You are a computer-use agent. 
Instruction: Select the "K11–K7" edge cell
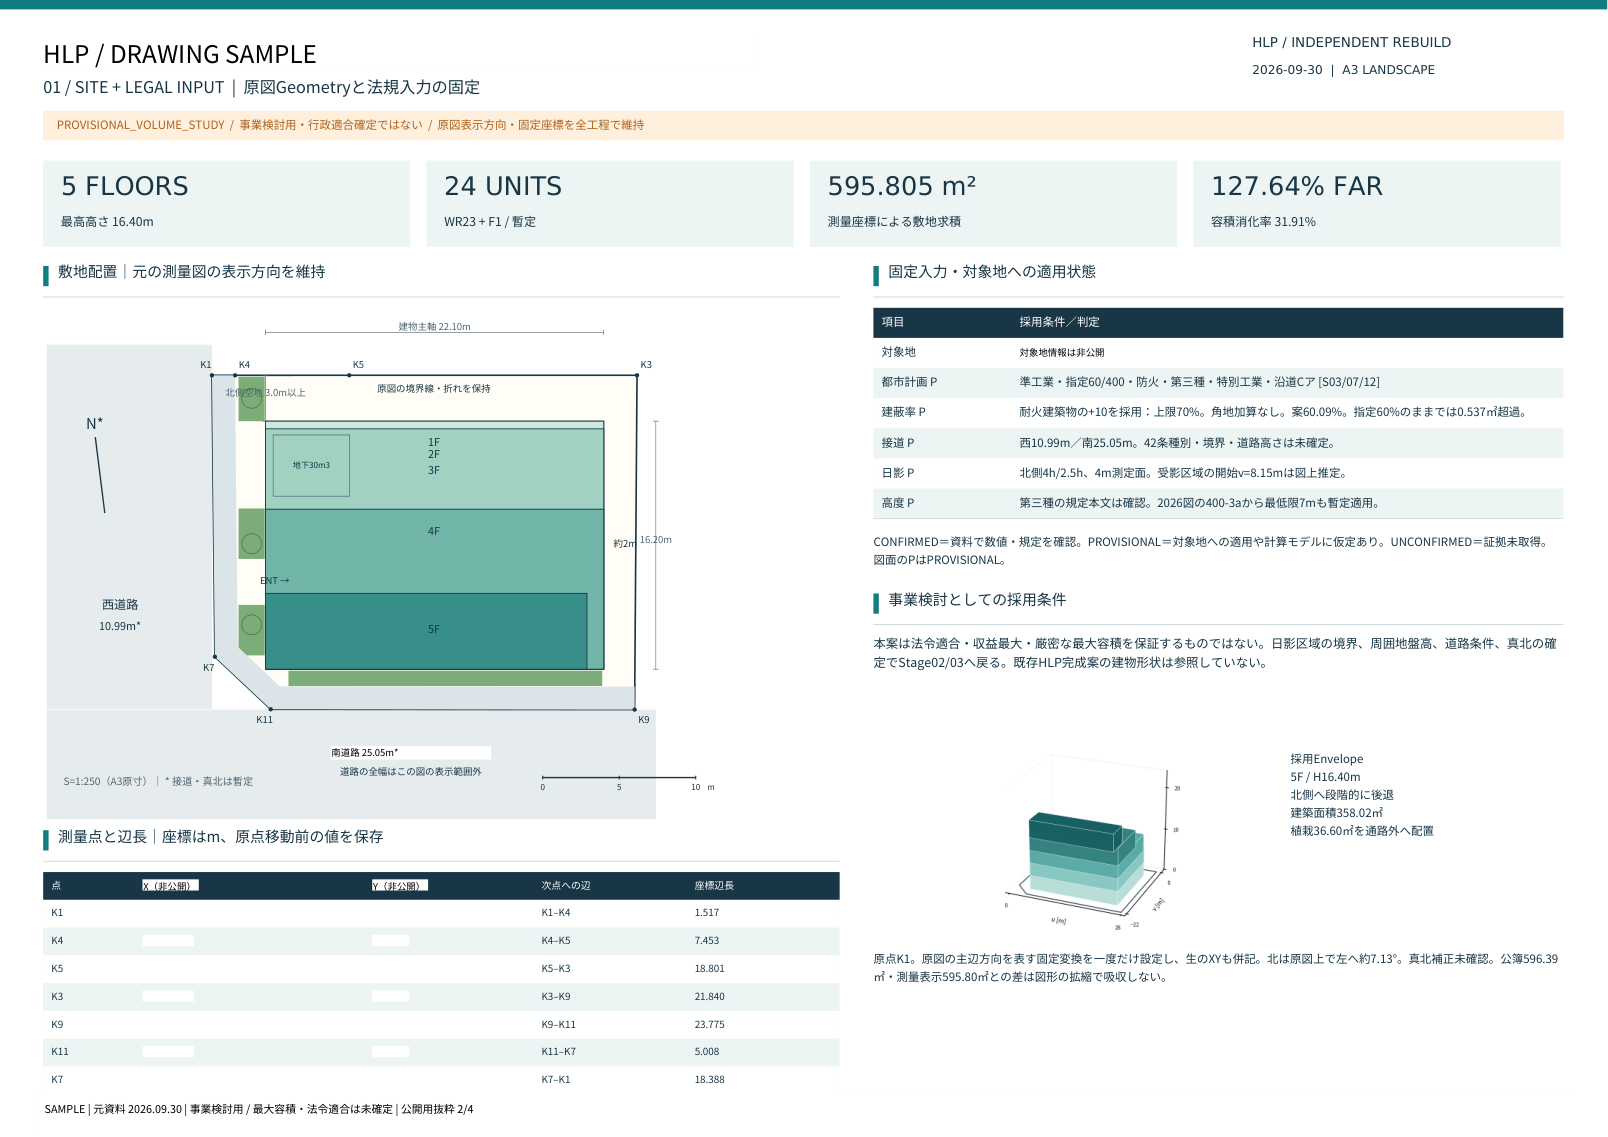click(x=559, y=1052)
